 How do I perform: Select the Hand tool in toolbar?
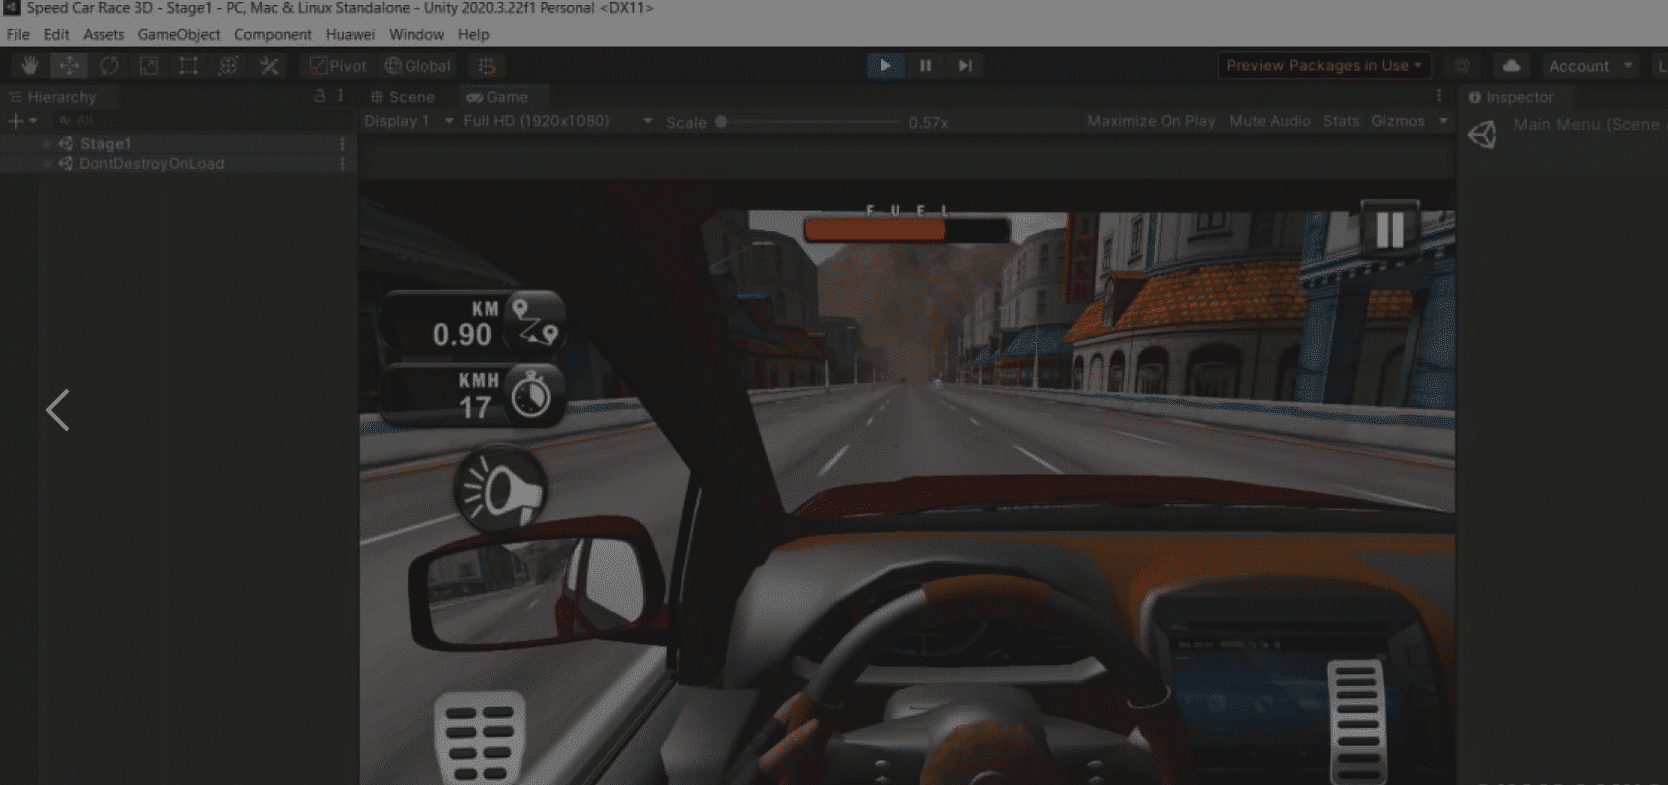click(x=29, y=66)
